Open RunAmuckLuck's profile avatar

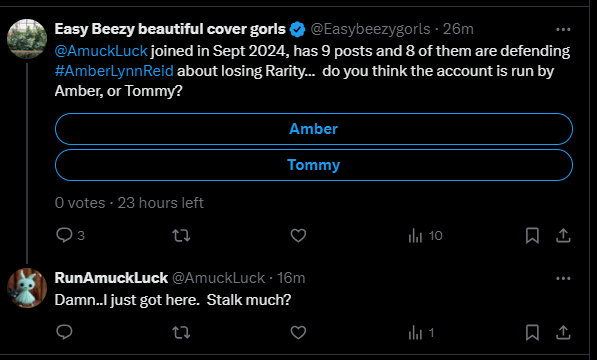pos(27,288)
